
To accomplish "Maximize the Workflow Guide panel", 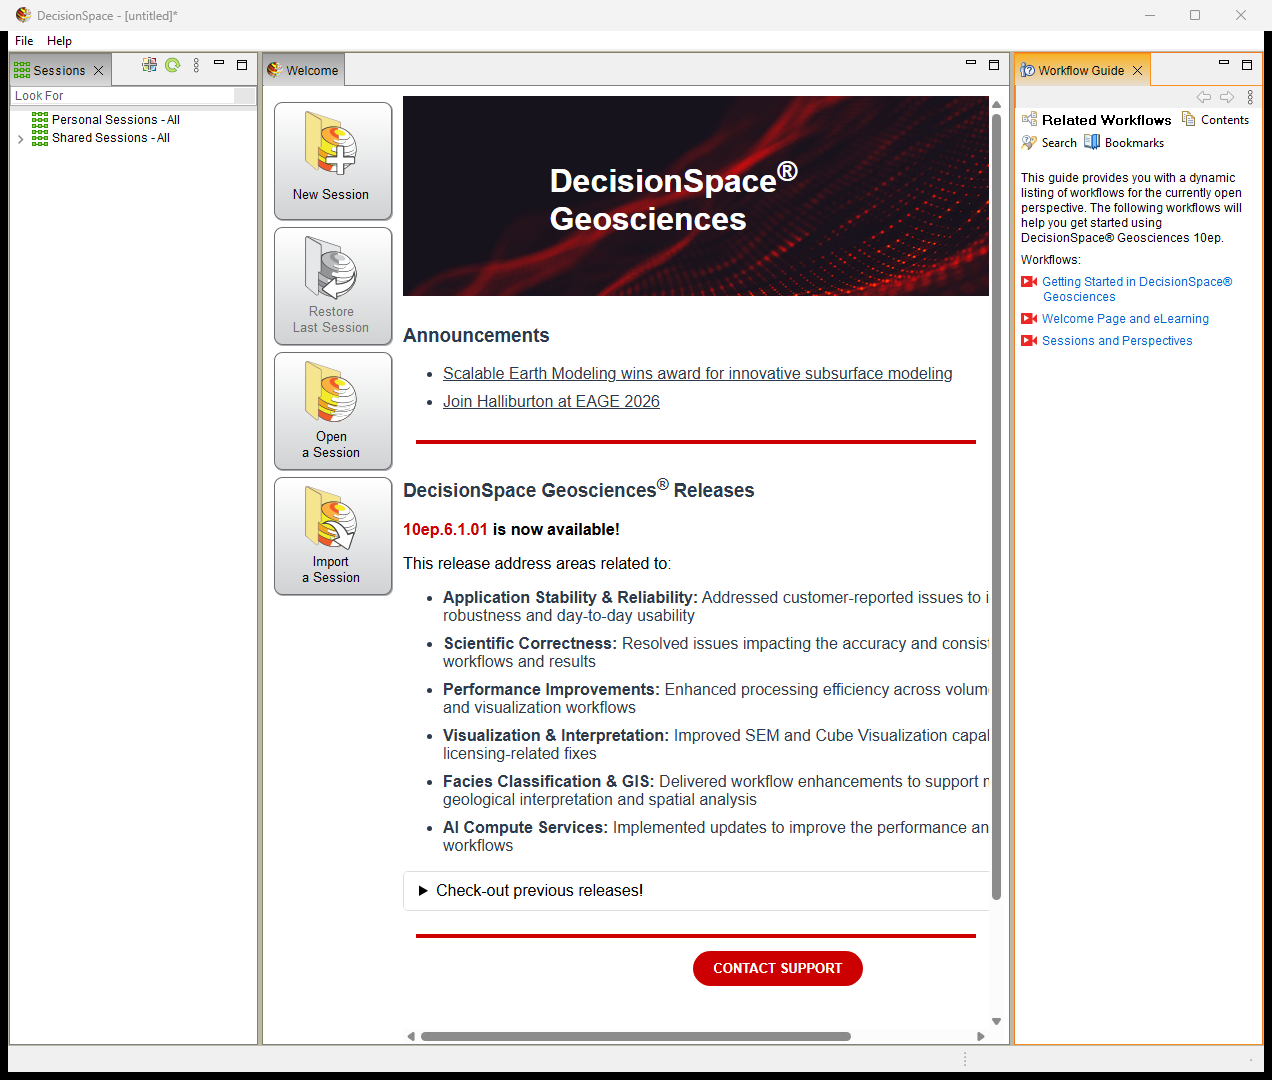I will click(x=1247, y=65).
